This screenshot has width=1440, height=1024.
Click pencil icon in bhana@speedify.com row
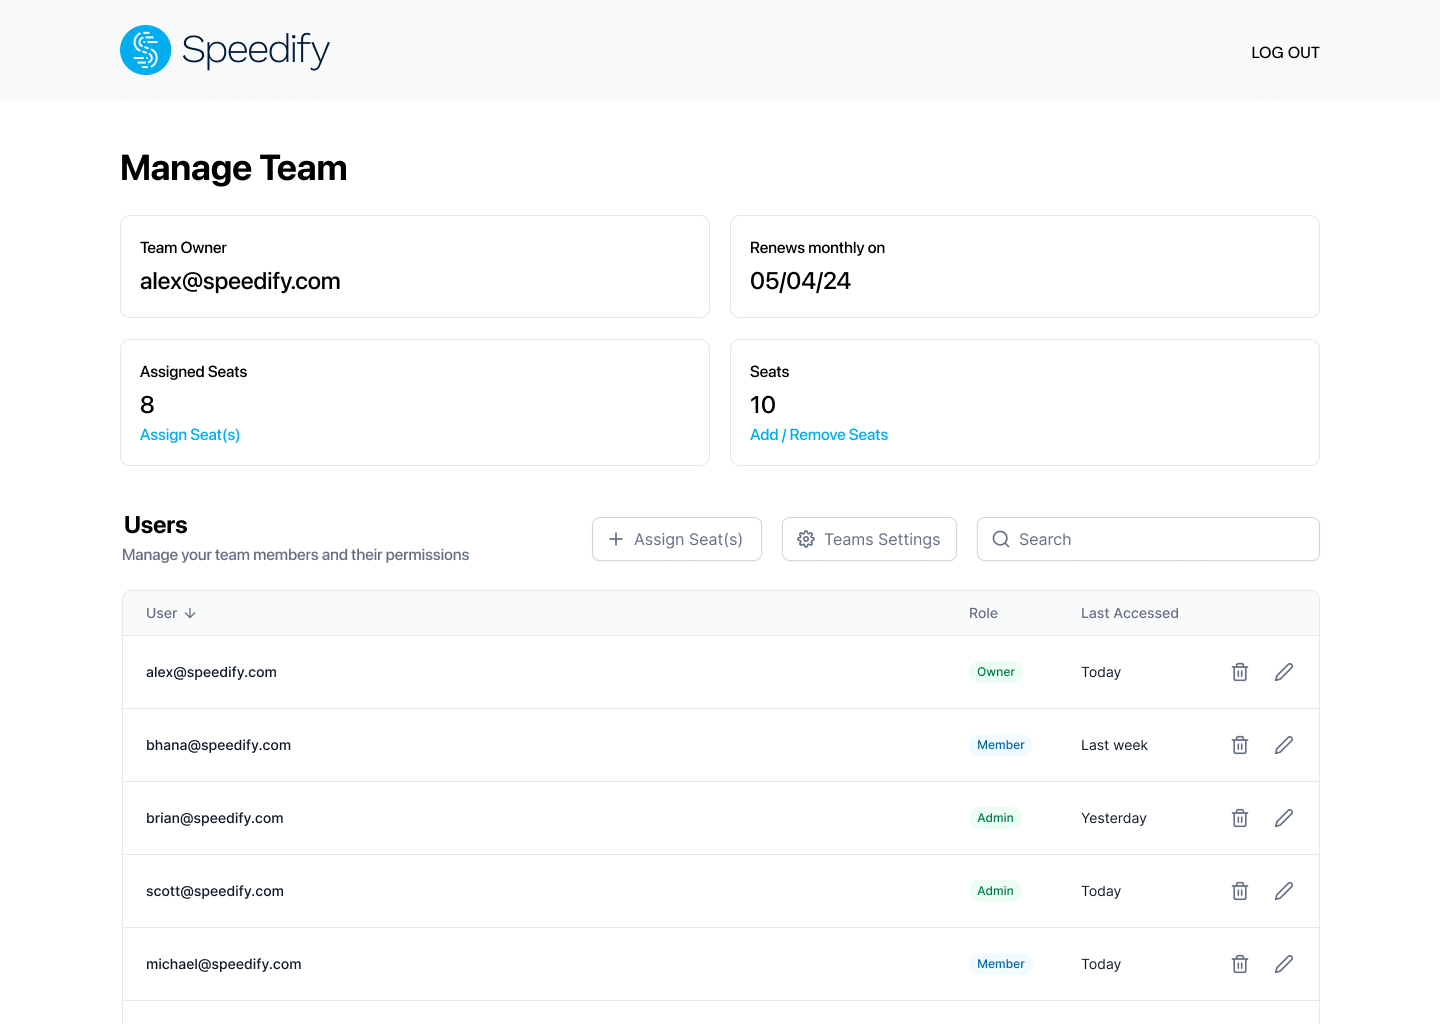click(1284, 745)
